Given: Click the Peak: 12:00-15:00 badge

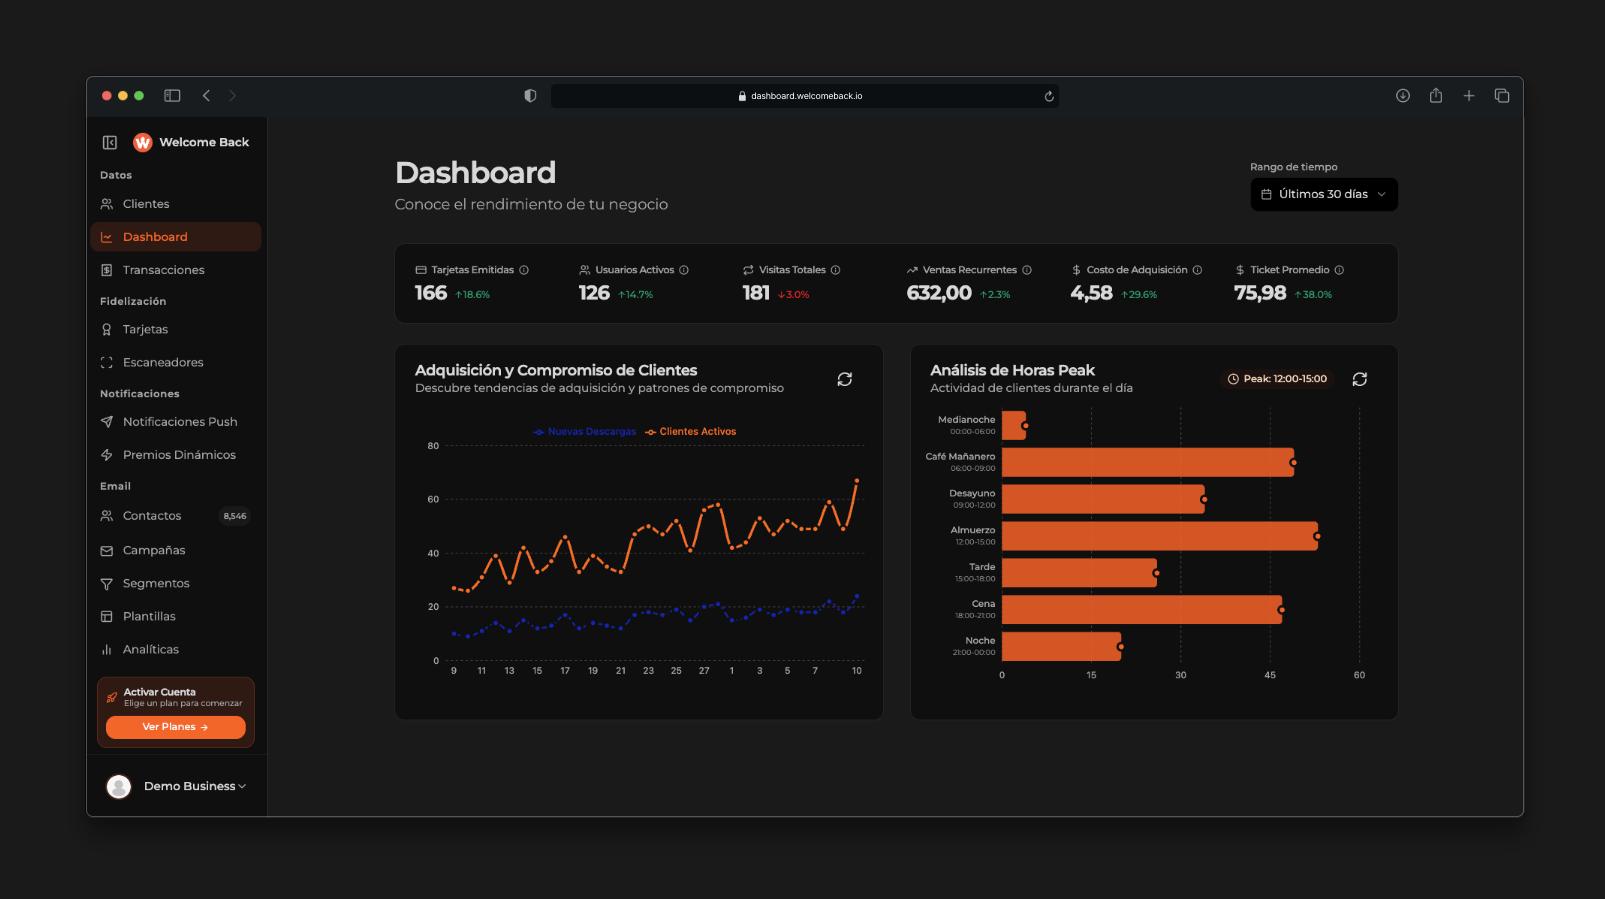Looking at the screenshot, I should pyautogui.click(x=1278, y=379).
